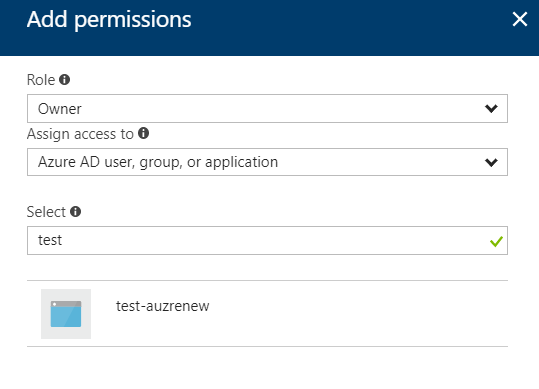Viewport: 539px width, 389px height.
Task: Expand the Role dropdown chevron arrow
Action: tap(491, 109)
